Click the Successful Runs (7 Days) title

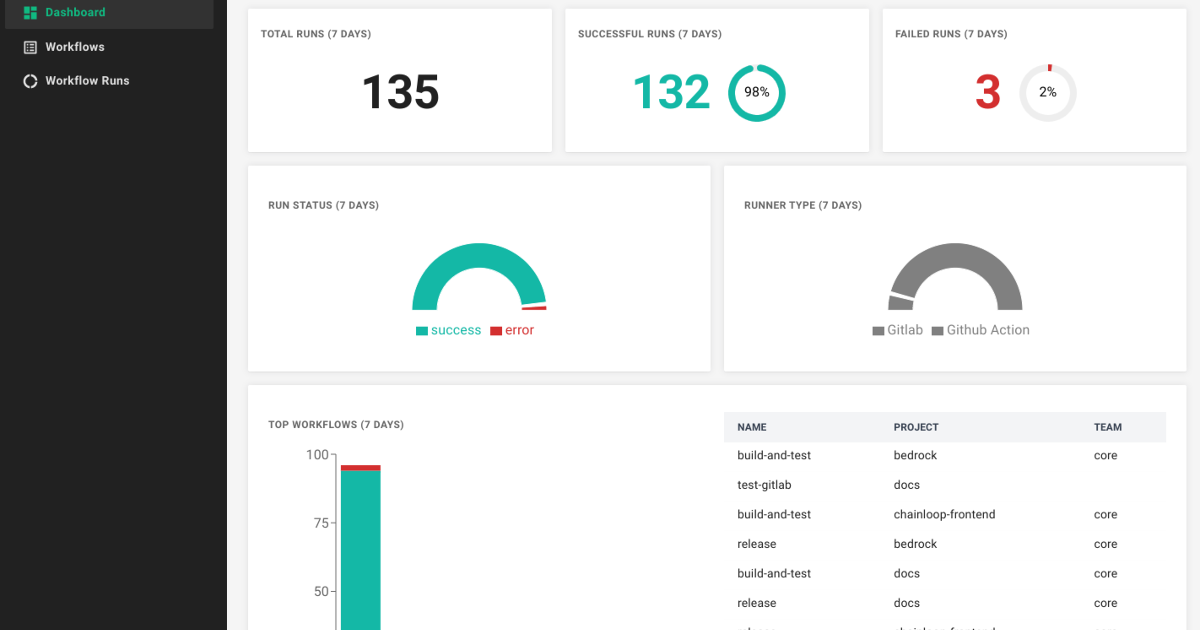(650, 34)
